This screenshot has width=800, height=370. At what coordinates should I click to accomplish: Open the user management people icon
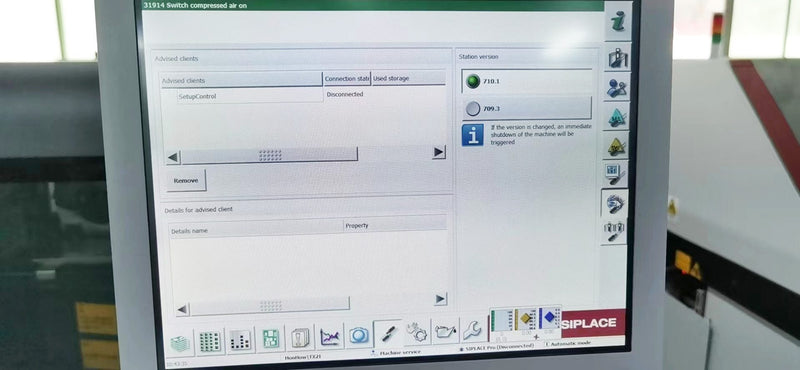(x=617, y=87)
